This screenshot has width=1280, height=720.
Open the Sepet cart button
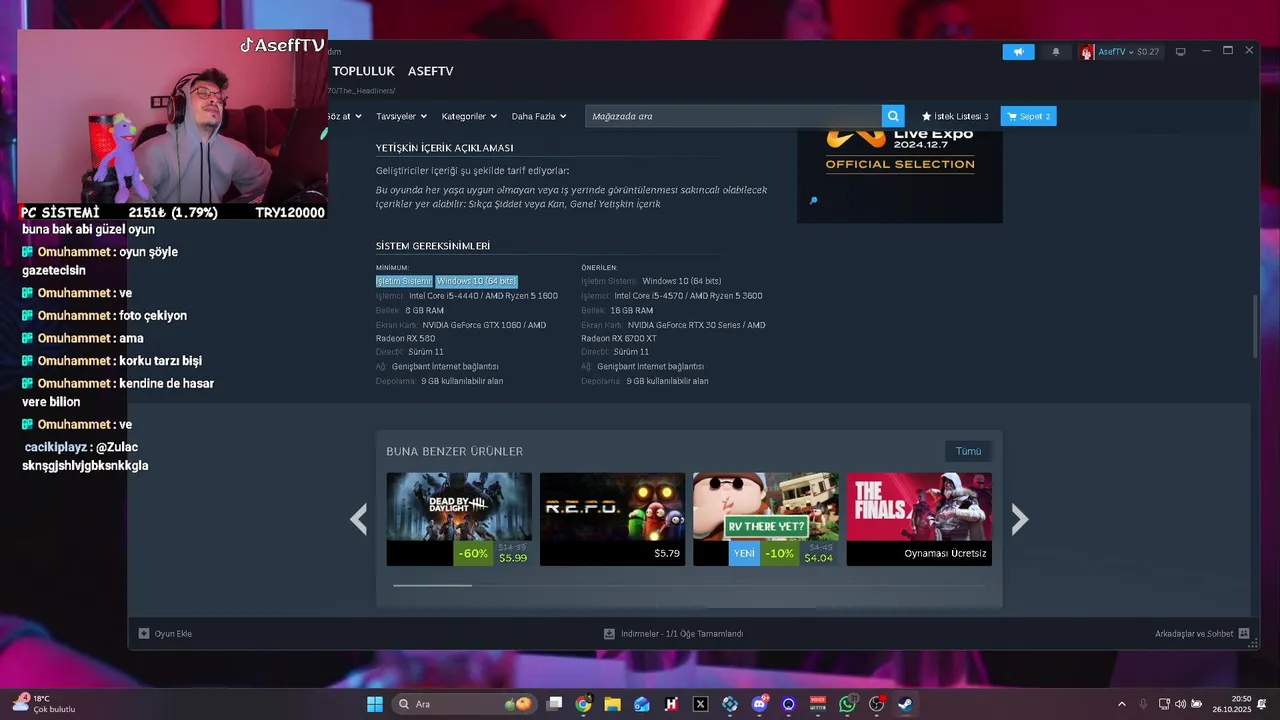point(1028,116)
